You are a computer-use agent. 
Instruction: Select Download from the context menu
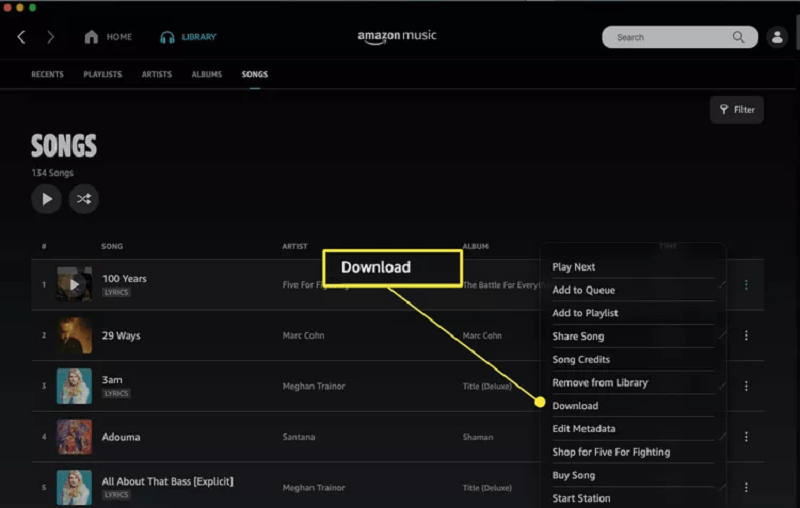pos(575,406)
